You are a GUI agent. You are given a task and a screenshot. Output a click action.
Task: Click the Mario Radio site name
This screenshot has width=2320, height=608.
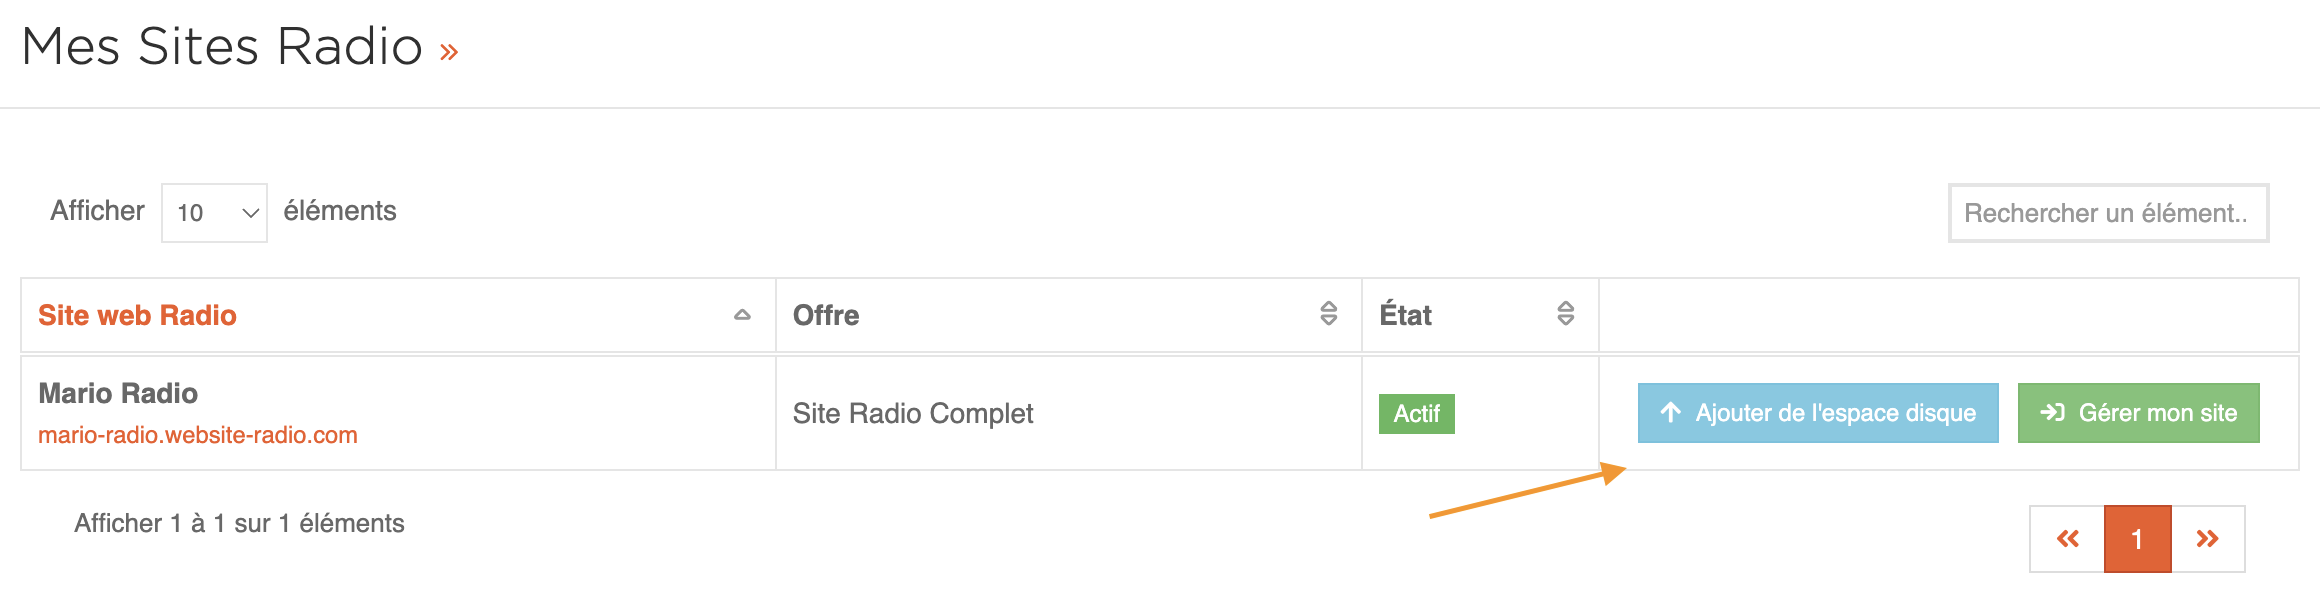(x=118, y=393)
